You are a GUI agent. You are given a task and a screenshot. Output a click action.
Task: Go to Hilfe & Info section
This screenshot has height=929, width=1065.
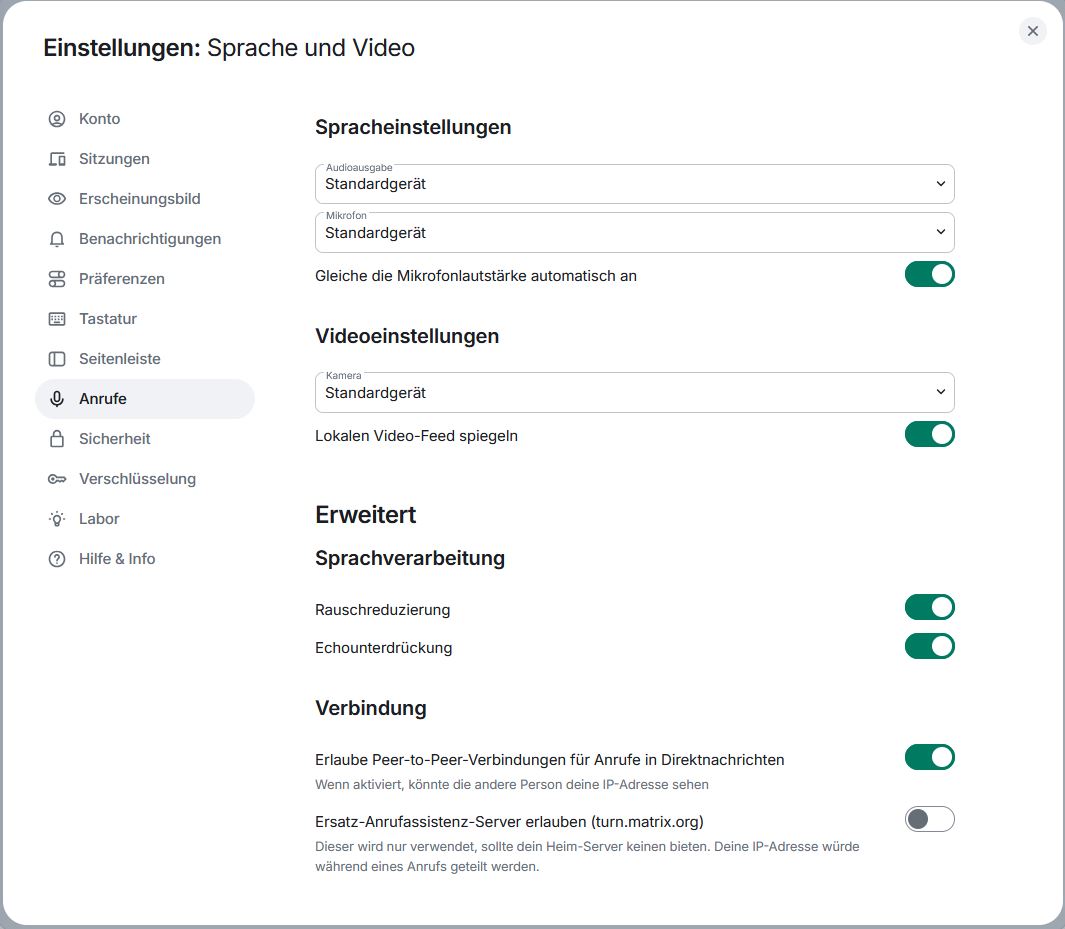point(117,559)
